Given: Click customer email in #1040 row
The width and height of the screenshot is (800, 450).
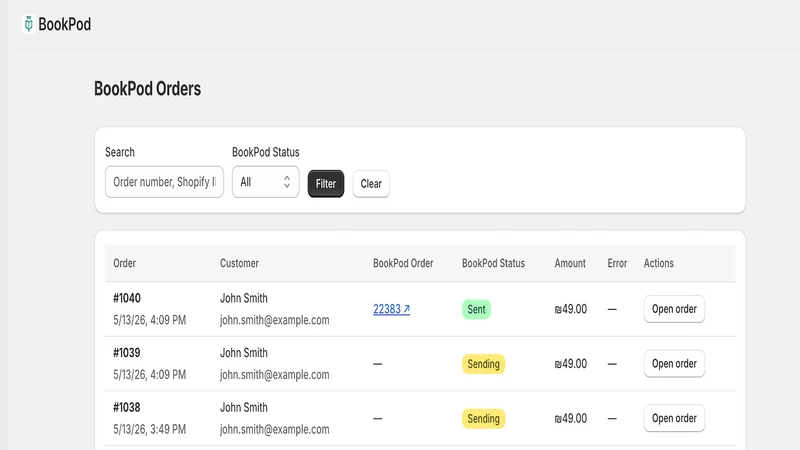Looking at the screenshot, I should [x=274, y=320].
